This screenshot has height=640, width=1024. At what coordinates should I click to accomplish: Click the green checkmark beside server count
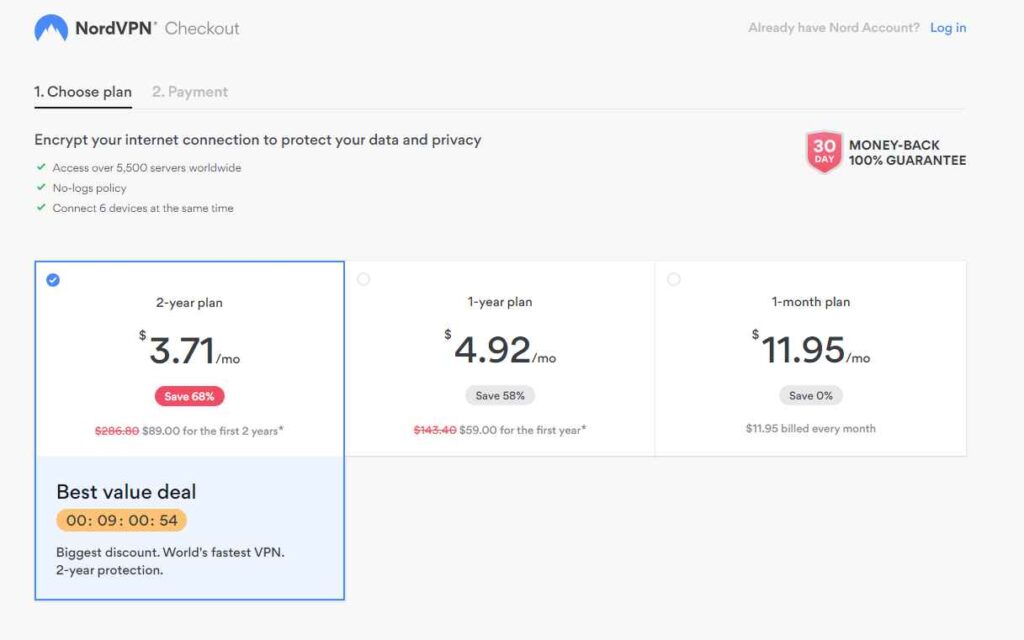(41, 168)
